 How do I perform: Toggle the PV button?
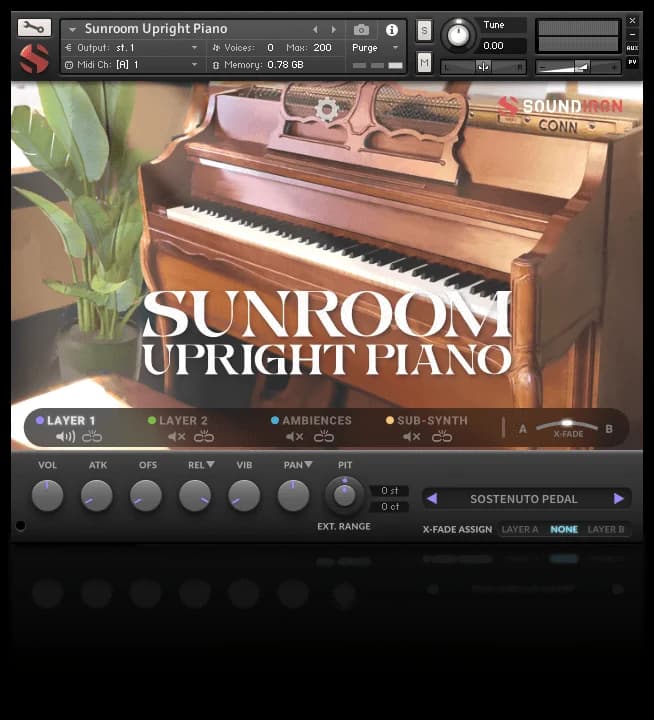[632, 62]
